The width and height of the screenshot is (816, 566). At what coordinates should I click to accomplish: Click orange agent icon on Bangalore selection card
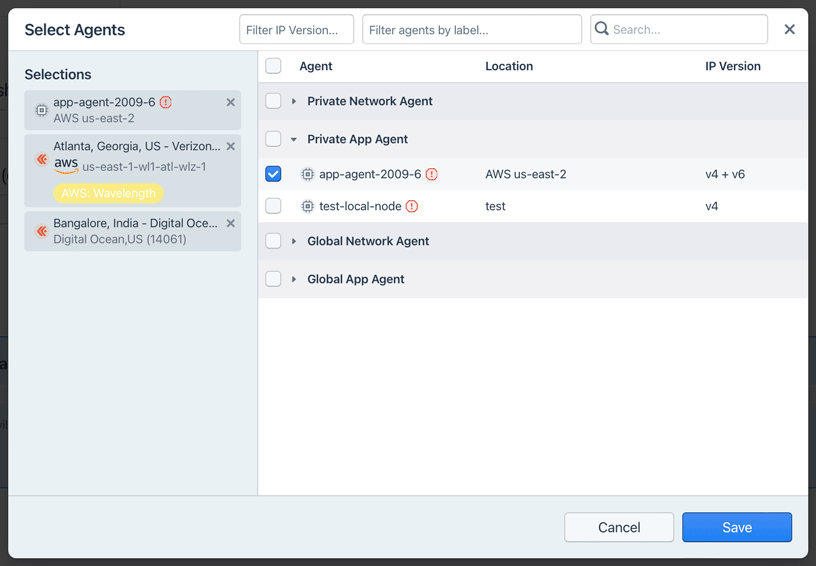42,231
